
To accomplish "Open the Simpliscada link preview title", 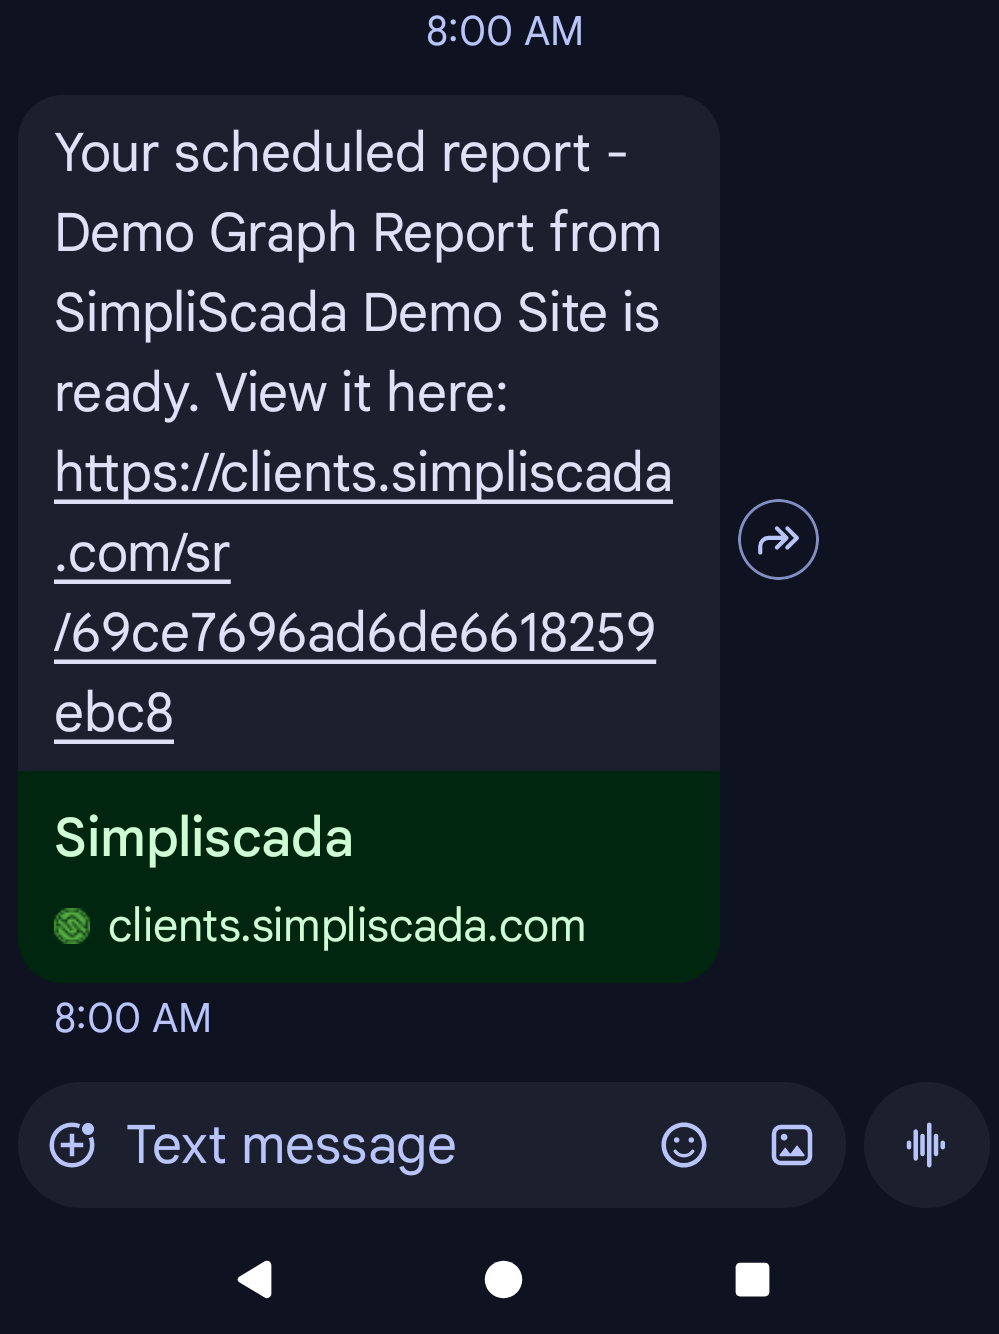I will click(x=204, y=837).
